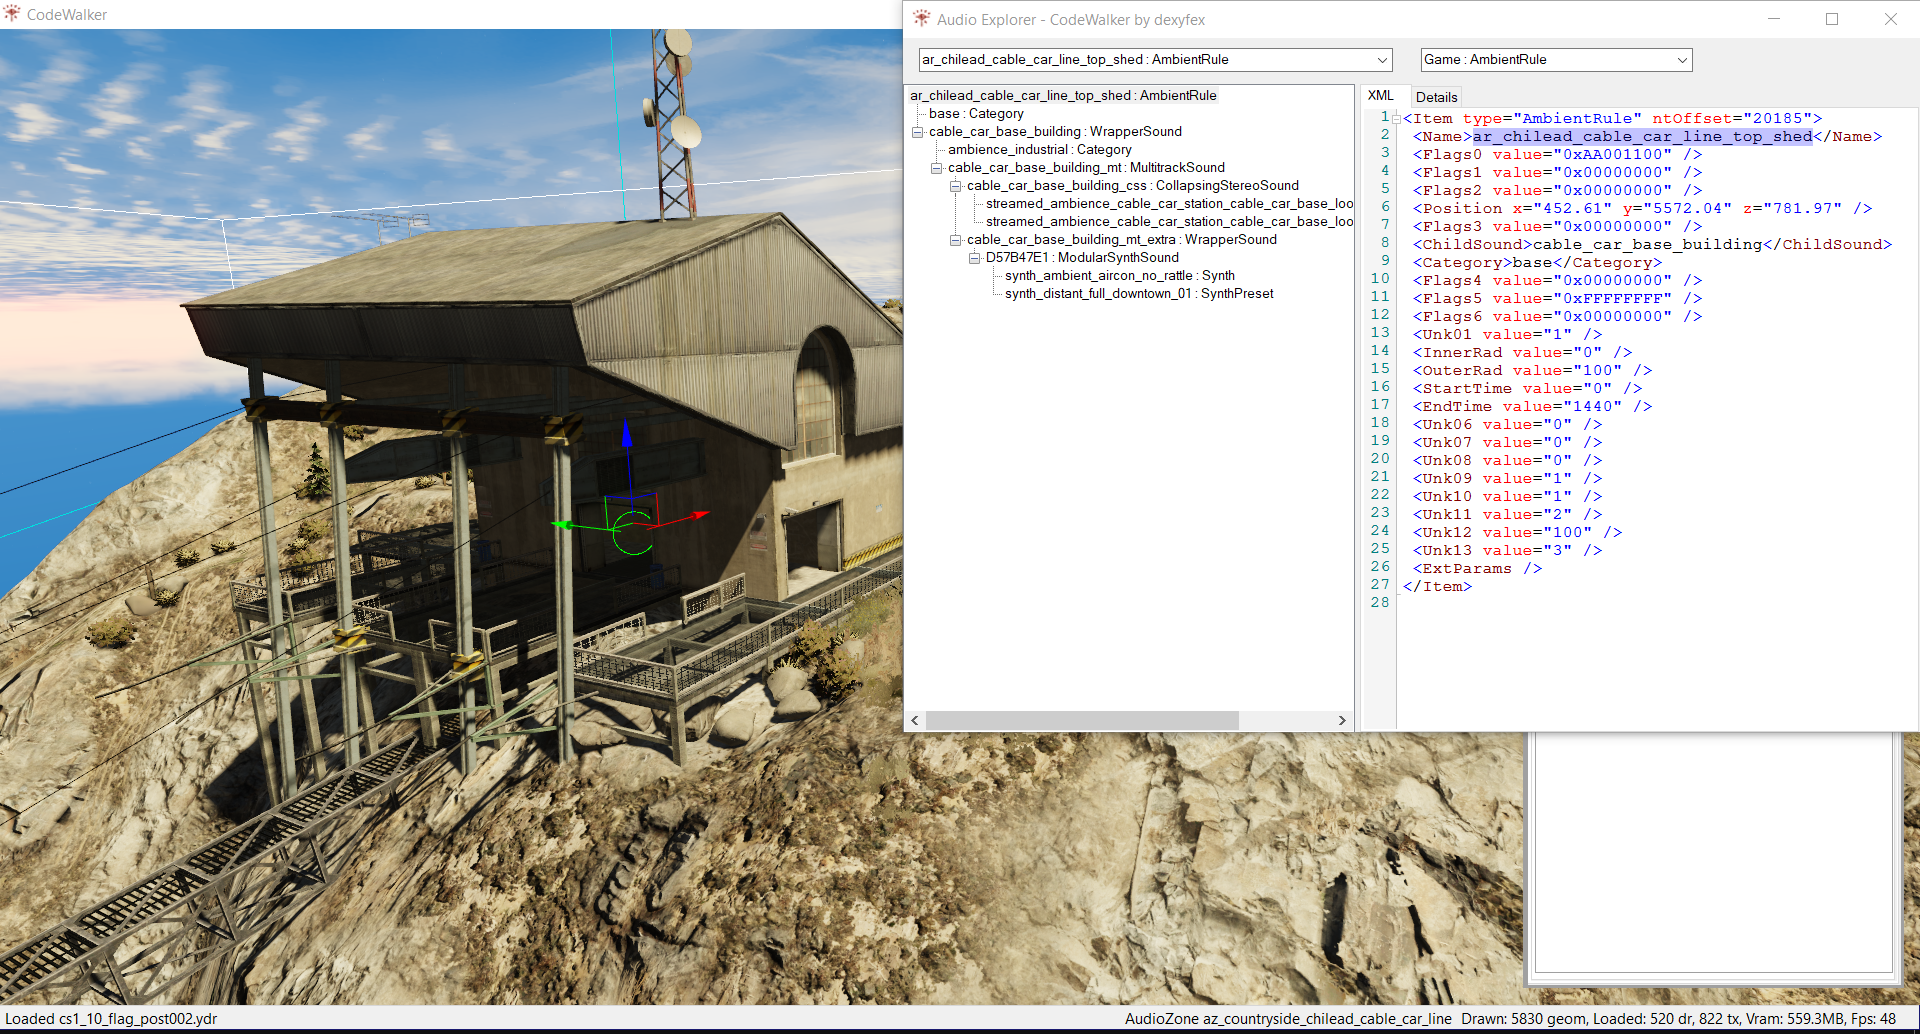Select ambience_industrial Category tree item
The height and width of the screenshot is (1034, 1920).
(x=1039, y=150)
